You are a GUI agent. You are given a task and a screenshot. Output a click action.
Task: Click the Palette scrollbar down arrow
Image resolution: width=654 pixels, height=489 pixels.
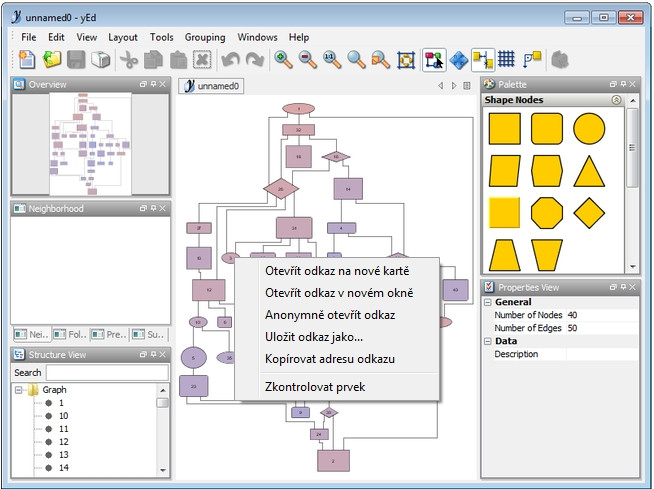click(633, 267)
